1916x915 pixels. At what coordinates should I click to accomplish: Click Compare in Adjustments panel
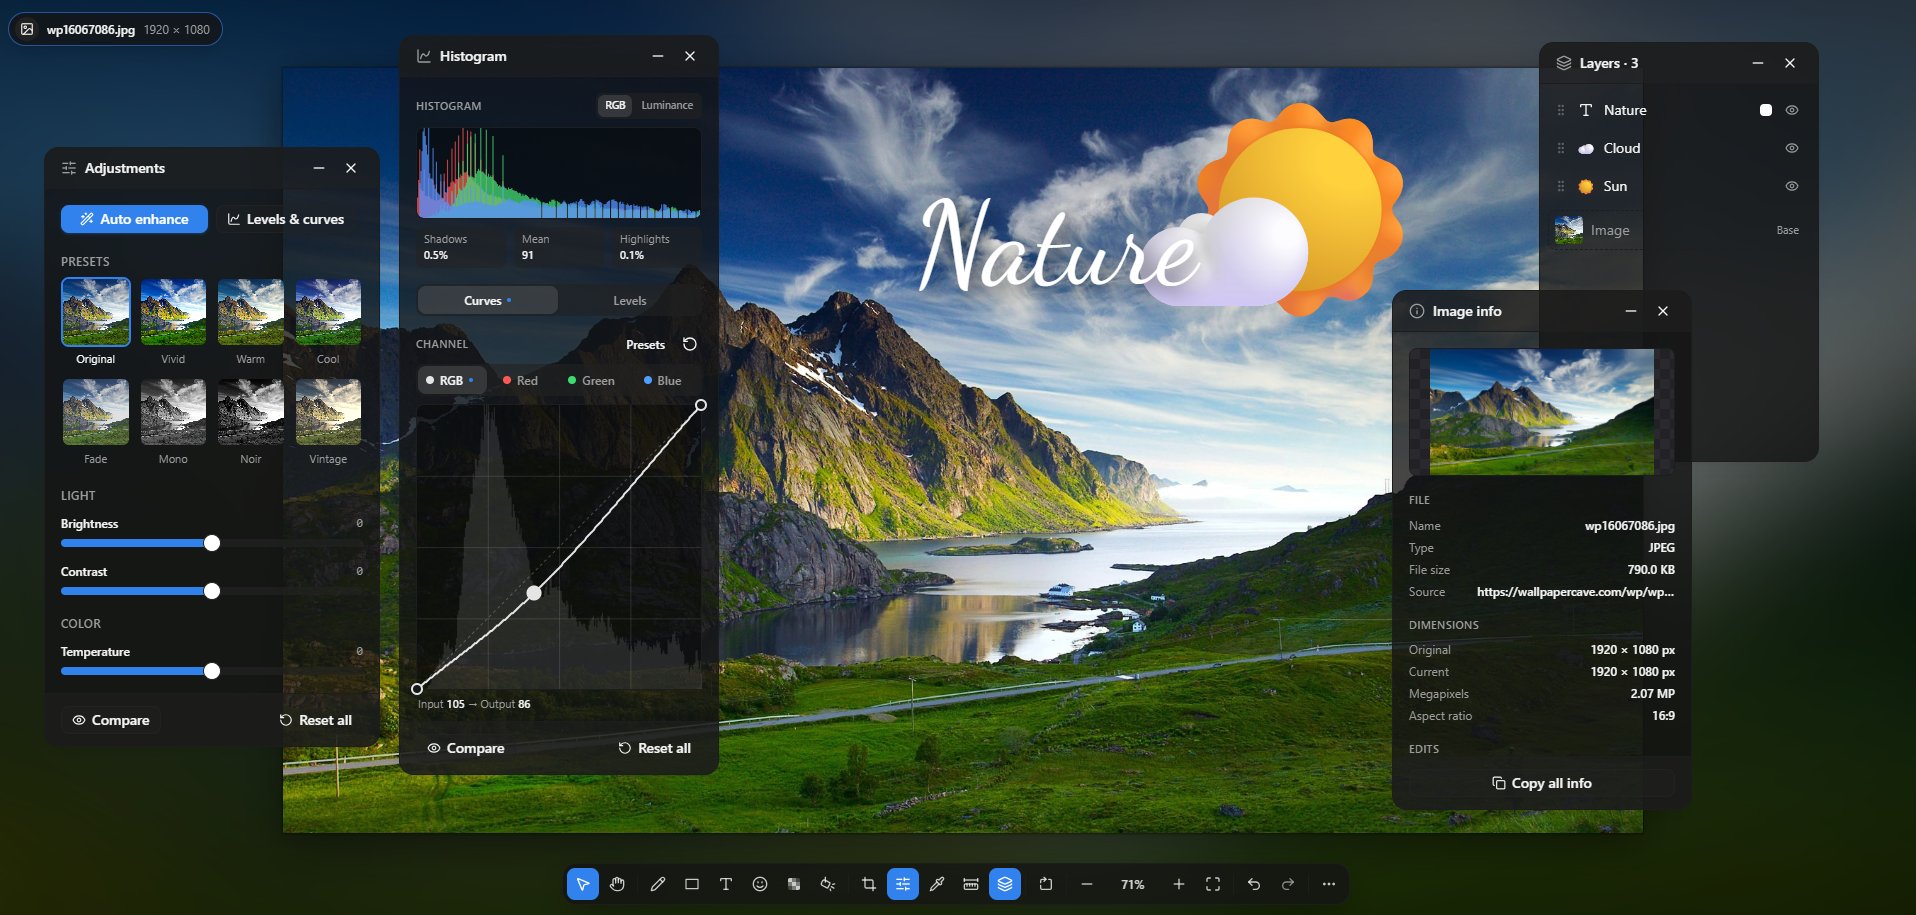pyautogui.click(x=111, y=720)
